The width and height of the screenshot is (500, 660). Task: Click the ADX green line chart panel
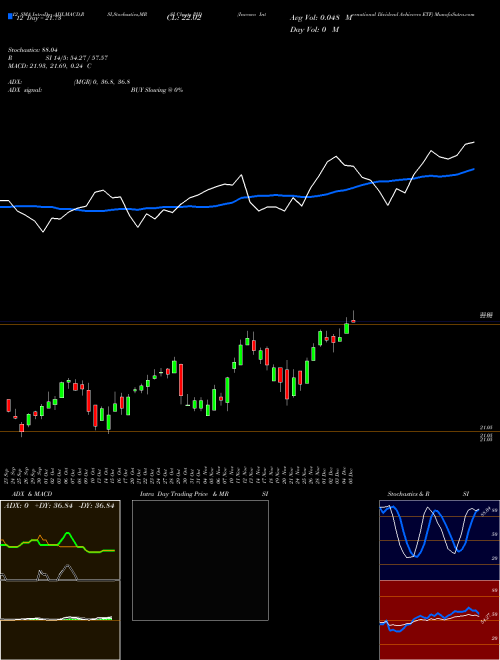(x=60, y=540)
